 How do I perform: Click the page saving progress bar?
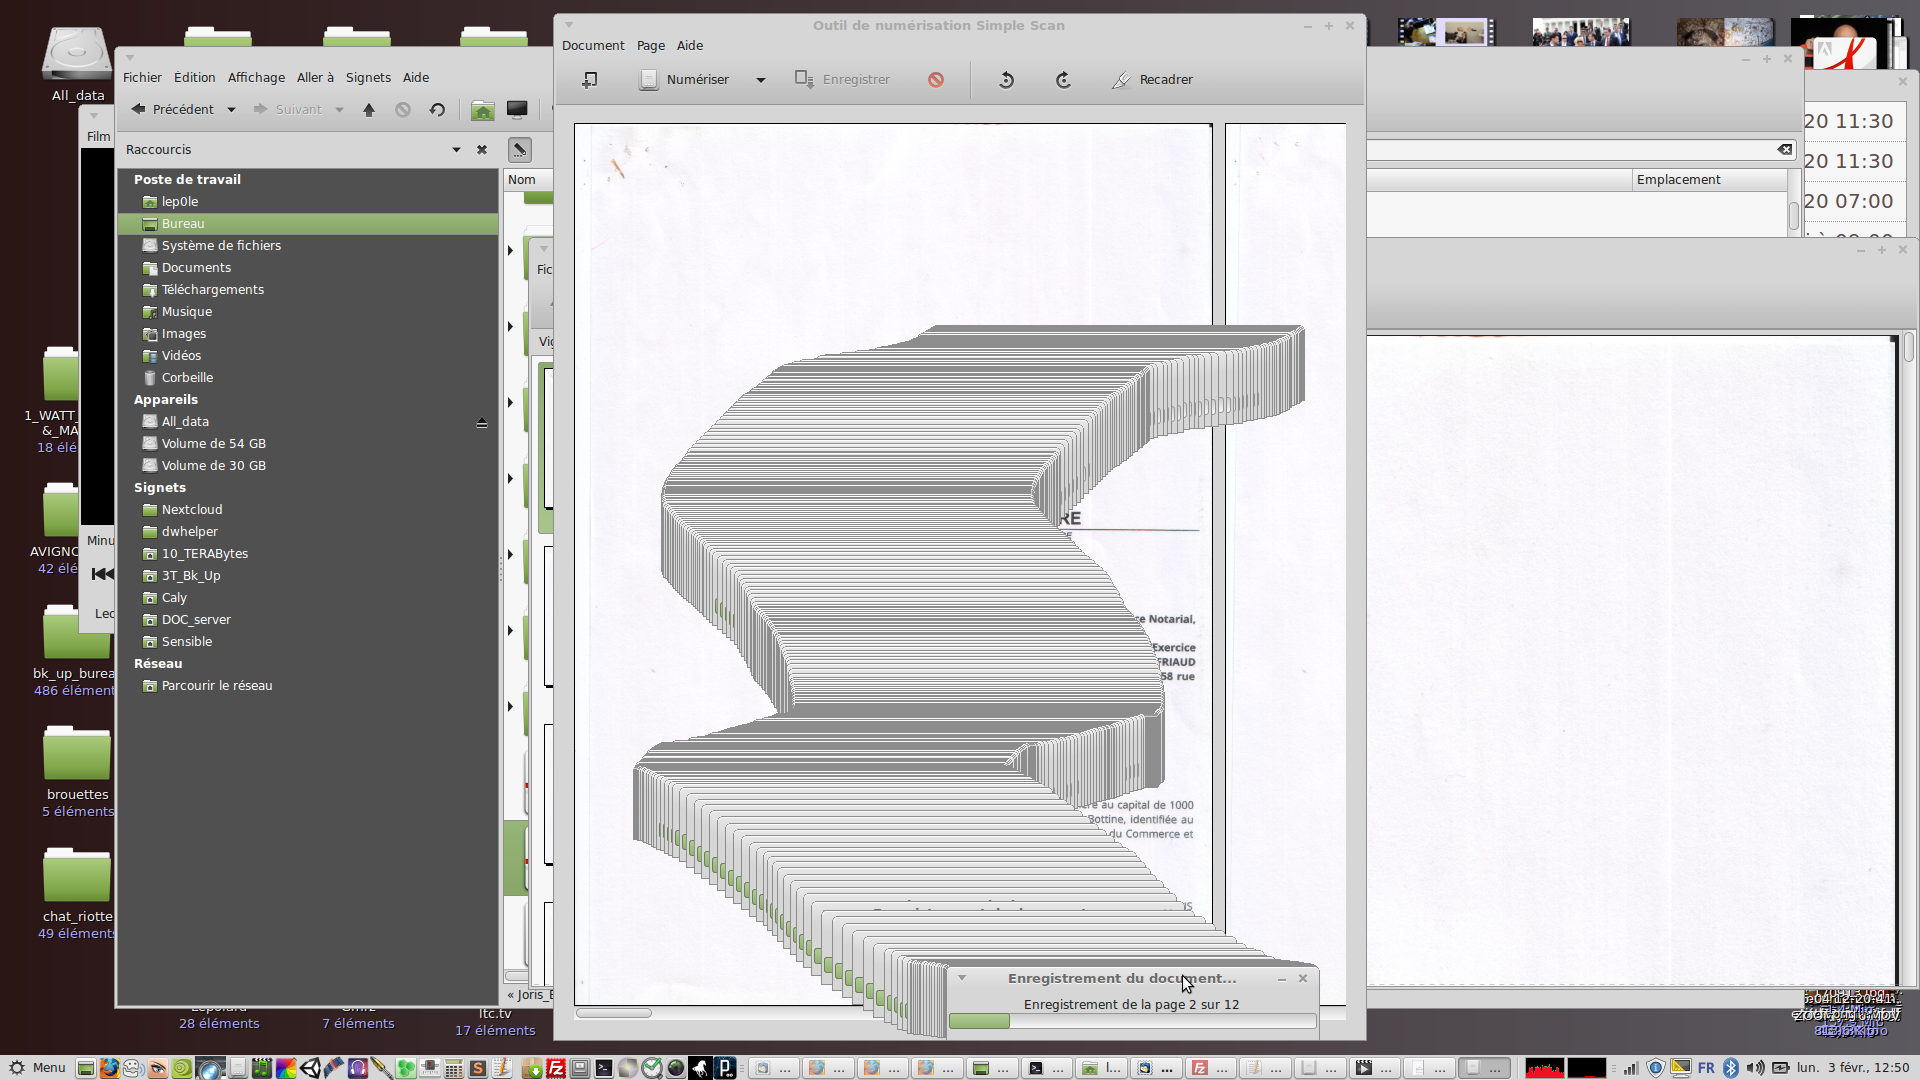coord(1132,1021)
